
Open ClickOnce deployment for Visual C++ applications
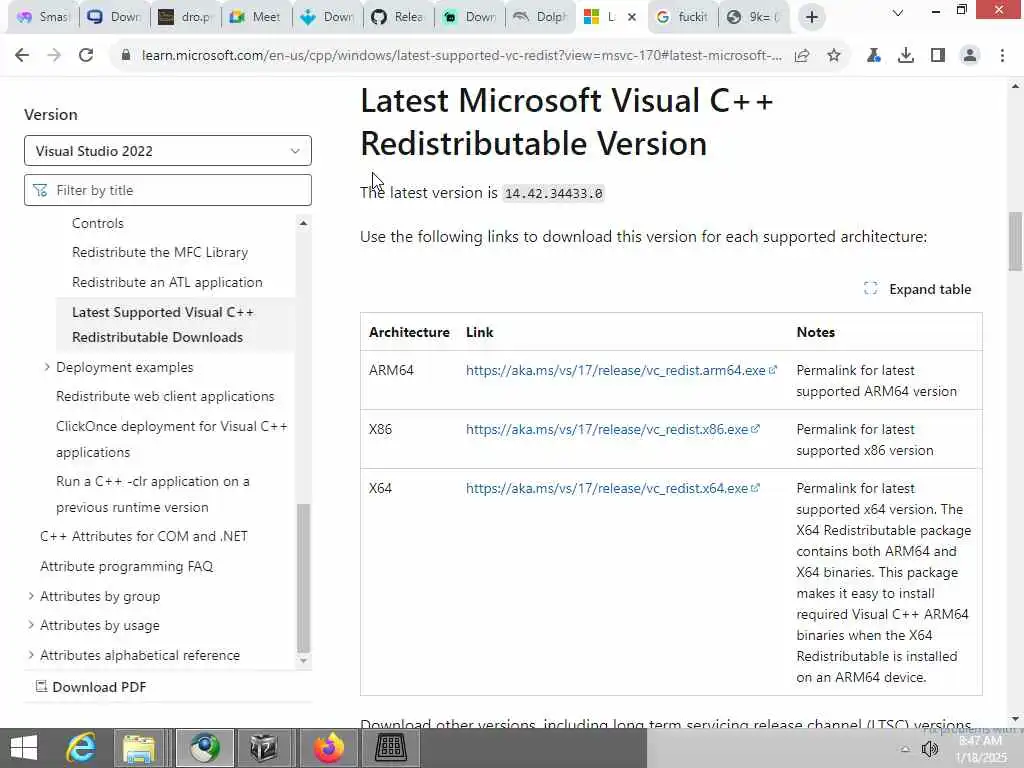point(172,439)
